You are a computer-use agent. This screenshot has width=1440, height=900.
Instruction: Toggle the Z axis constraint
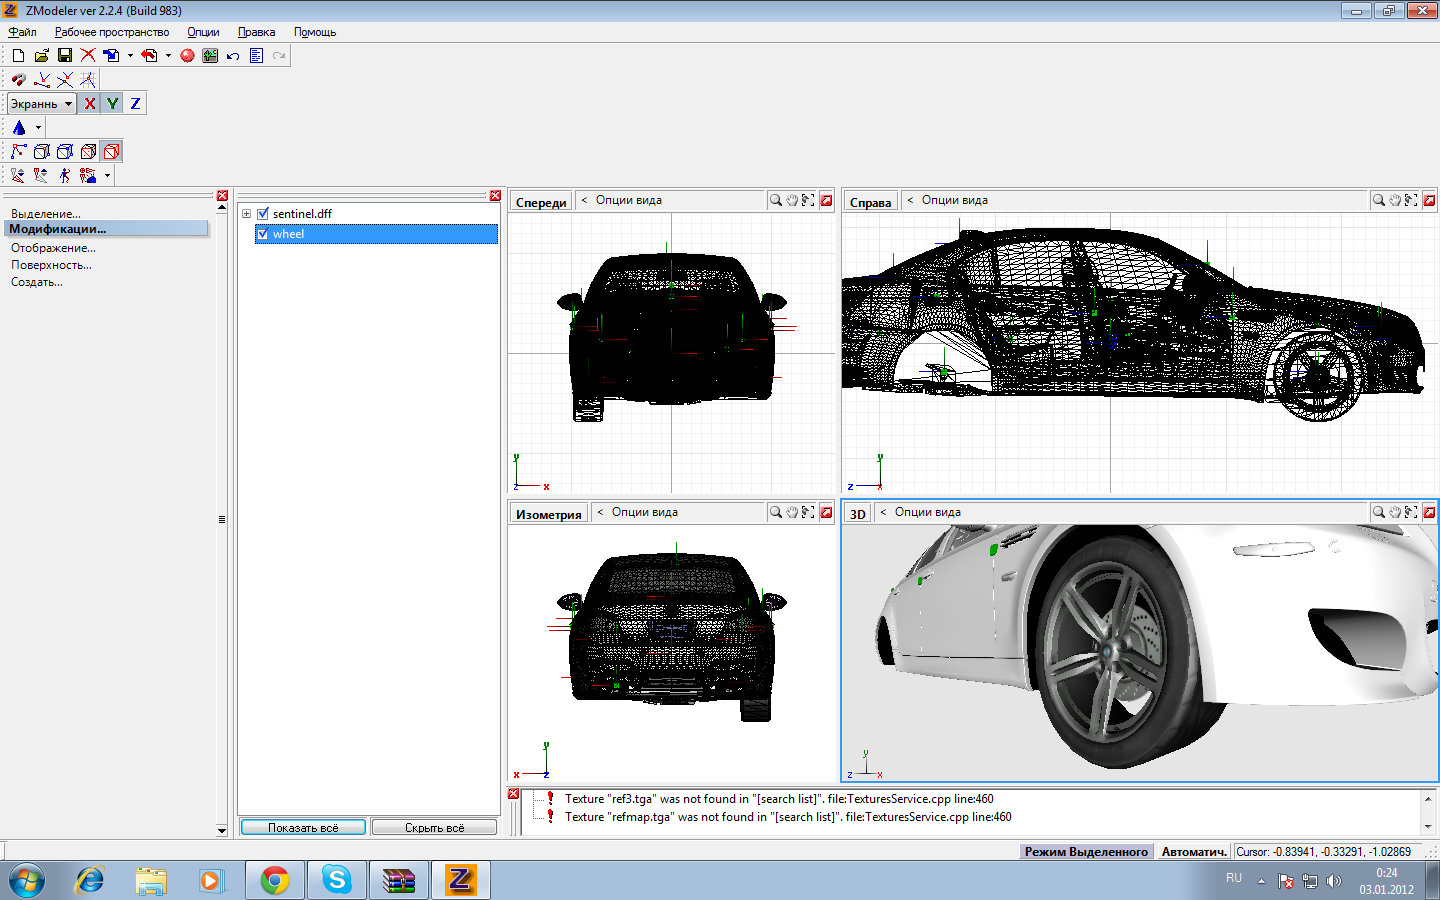coord(135,104)
